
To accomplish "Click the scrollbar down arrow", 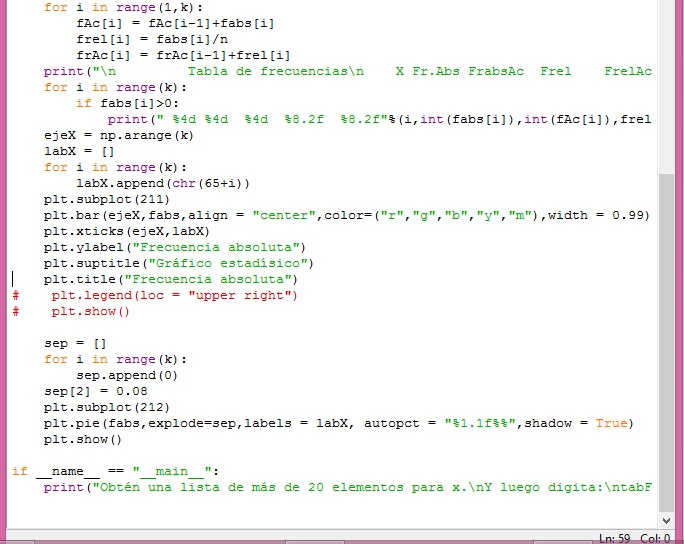I will coord(666,520).
